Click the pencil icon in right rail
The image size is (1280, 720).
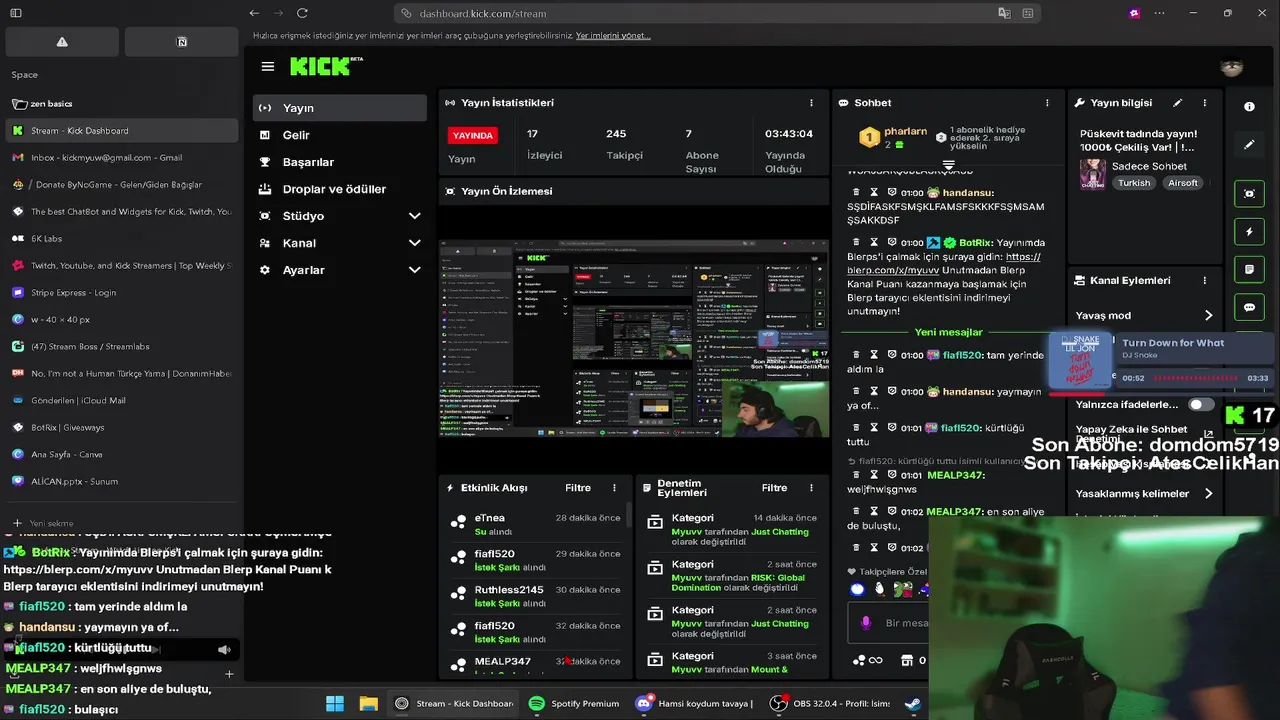coord(1249,145)
